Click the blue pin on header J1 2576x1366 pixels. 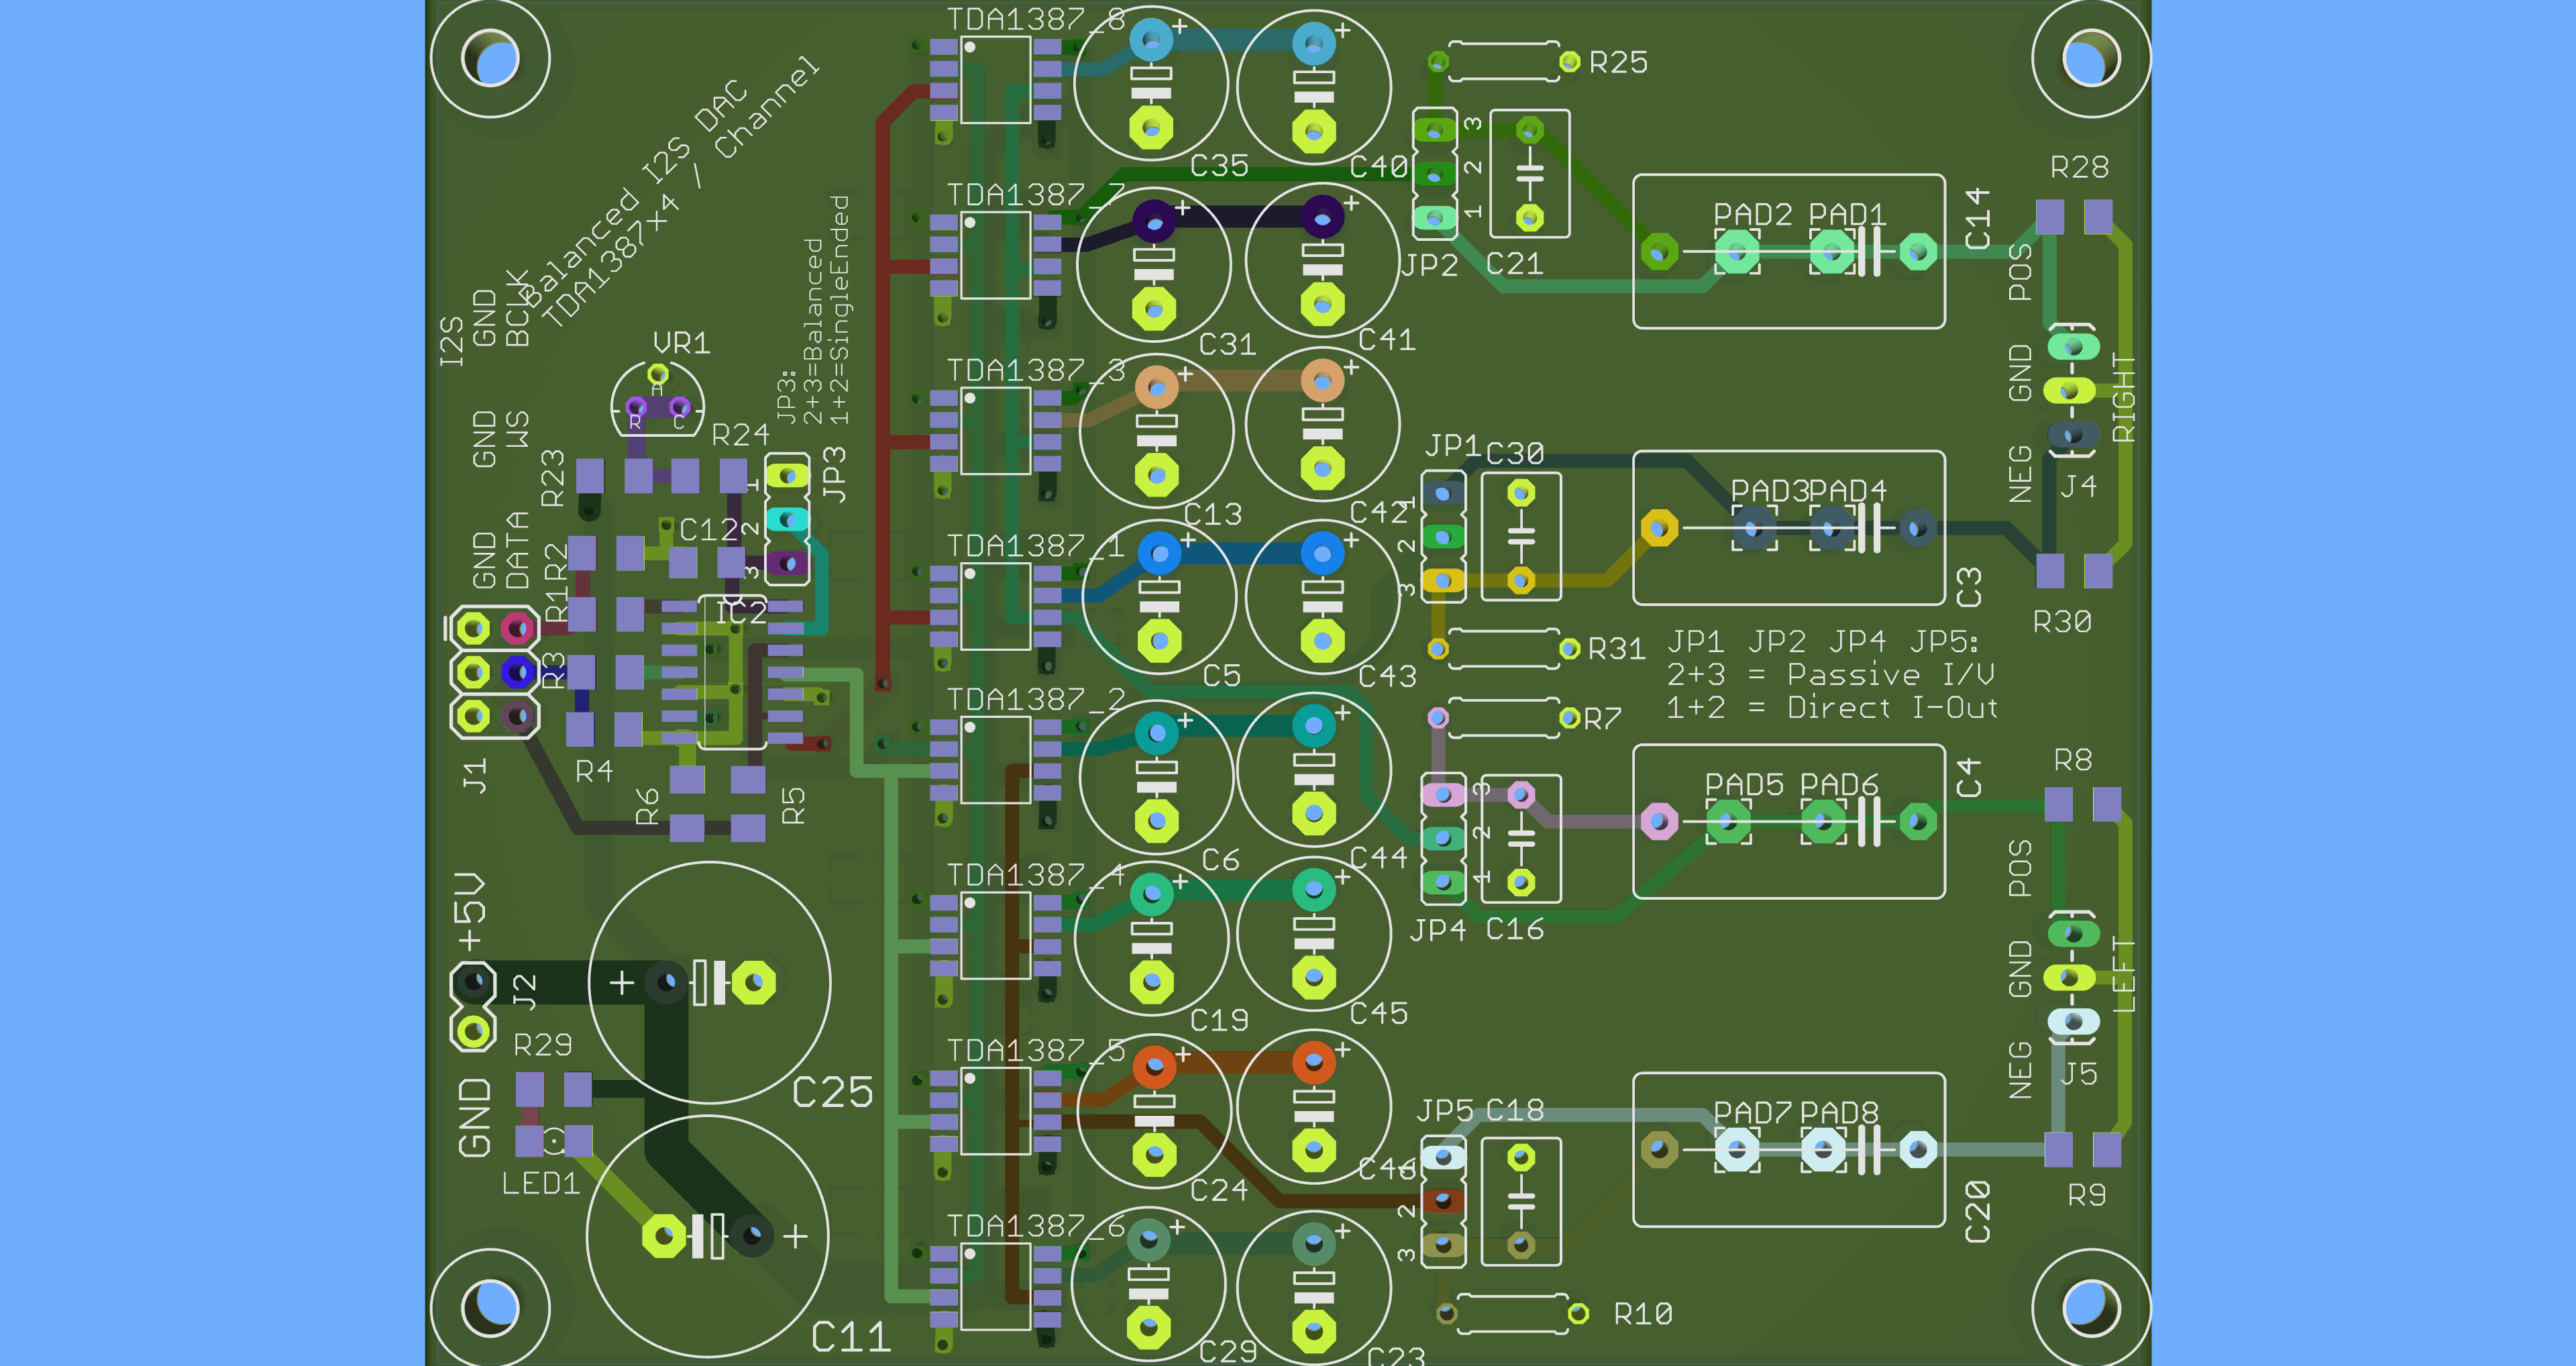517,672
